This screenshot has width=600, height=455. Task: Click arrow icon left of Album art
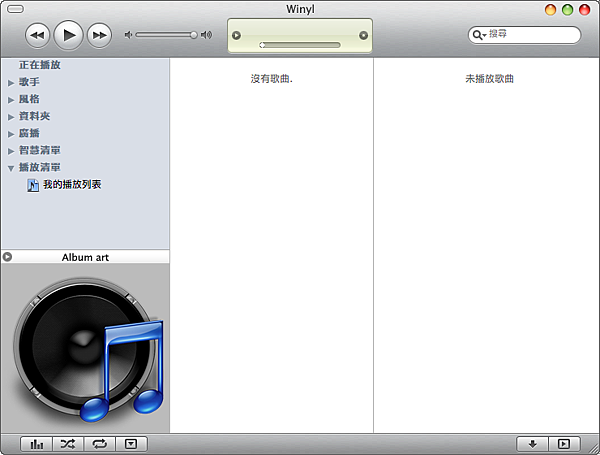(x=7, y=257)
